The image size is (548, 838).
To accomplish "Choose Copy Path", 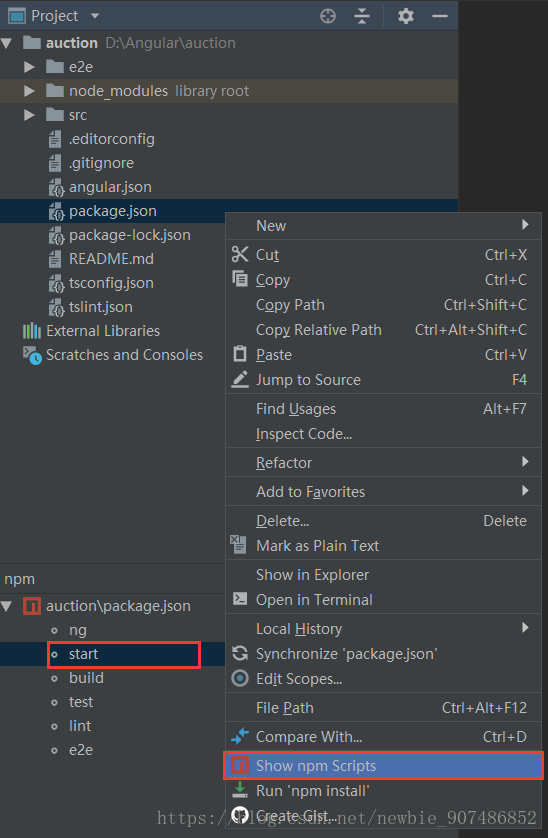I will (x=383, y=305).
